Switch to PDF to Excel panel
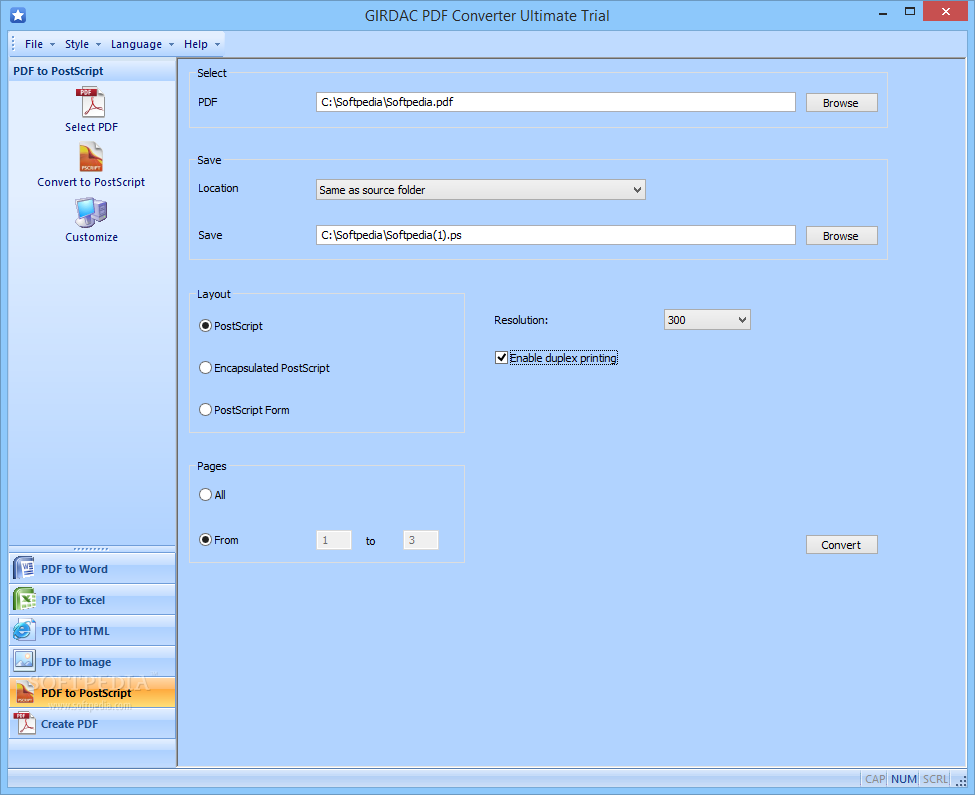Screen dimensions: 975x795 coord(92,599)
